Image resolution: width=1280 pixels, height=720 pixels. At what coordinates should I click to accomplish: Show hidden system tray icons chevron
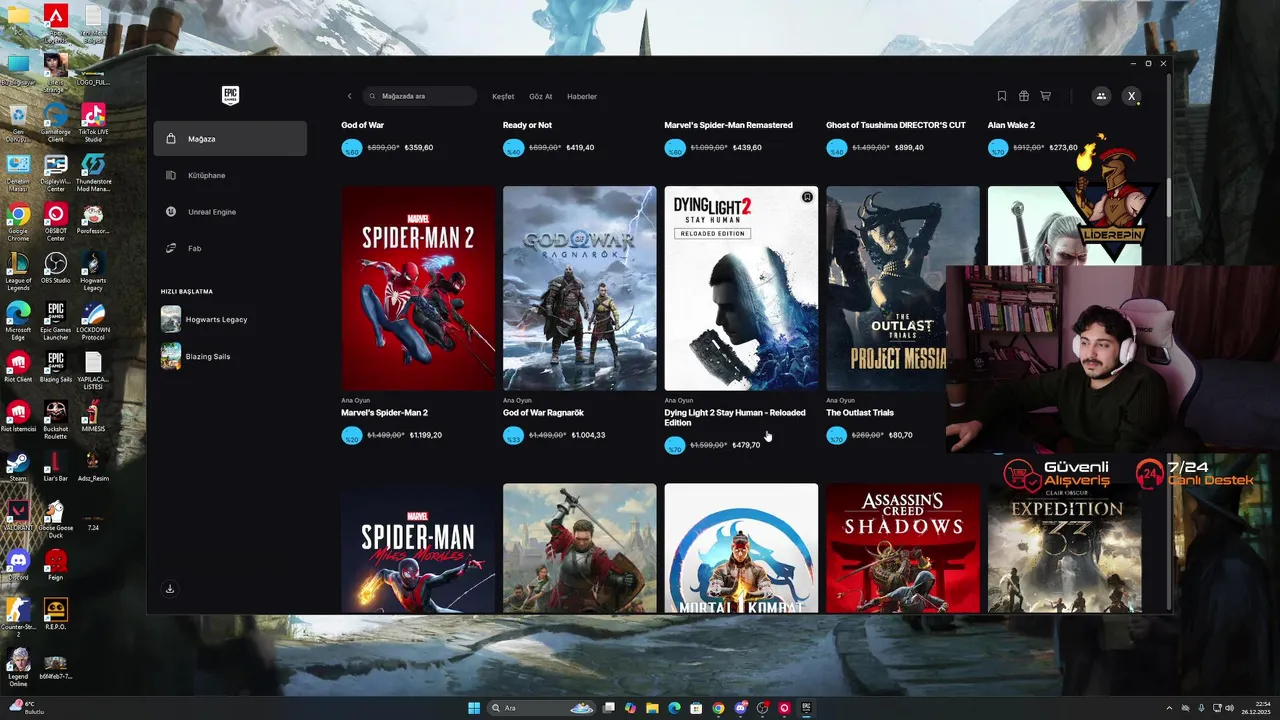pos(1169,708)
